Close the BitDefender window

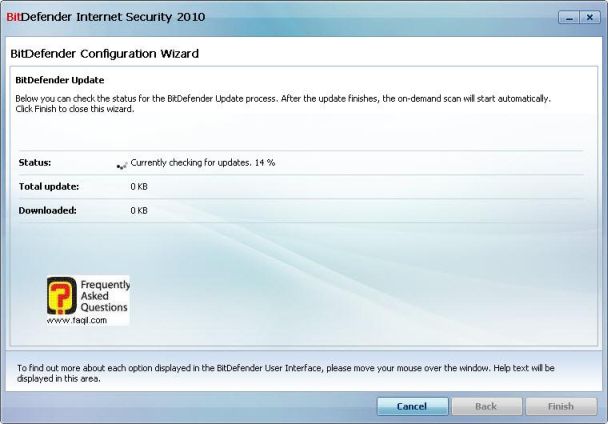pos(590,17)
